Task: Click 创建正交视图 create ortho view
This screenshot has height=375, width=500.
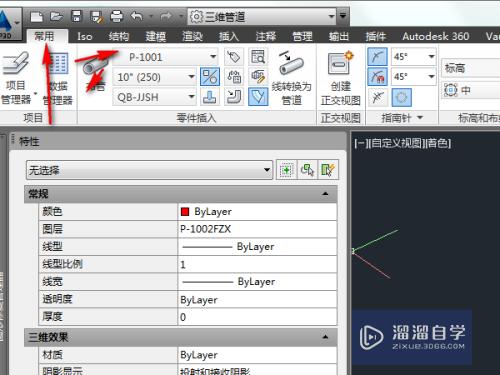Action: point(341,77)
